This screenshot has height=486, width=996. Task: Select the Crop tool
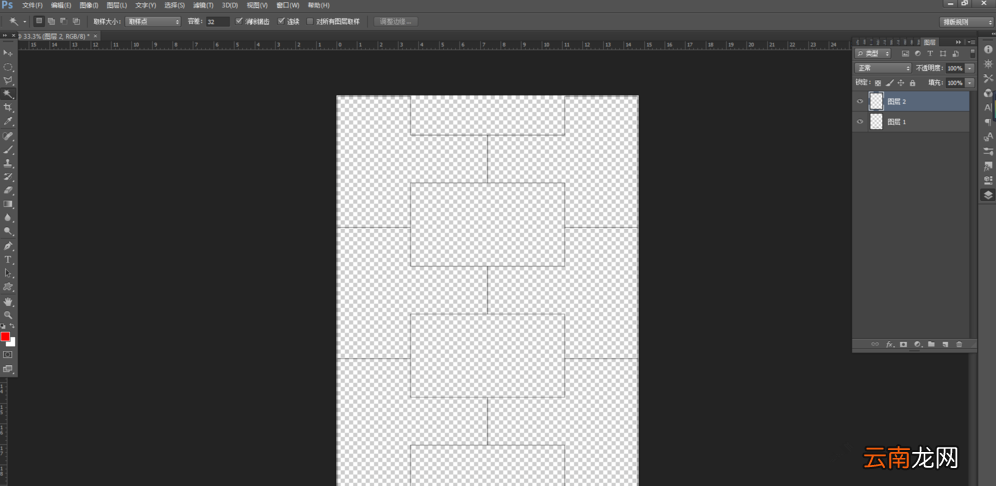click(8, 108)
